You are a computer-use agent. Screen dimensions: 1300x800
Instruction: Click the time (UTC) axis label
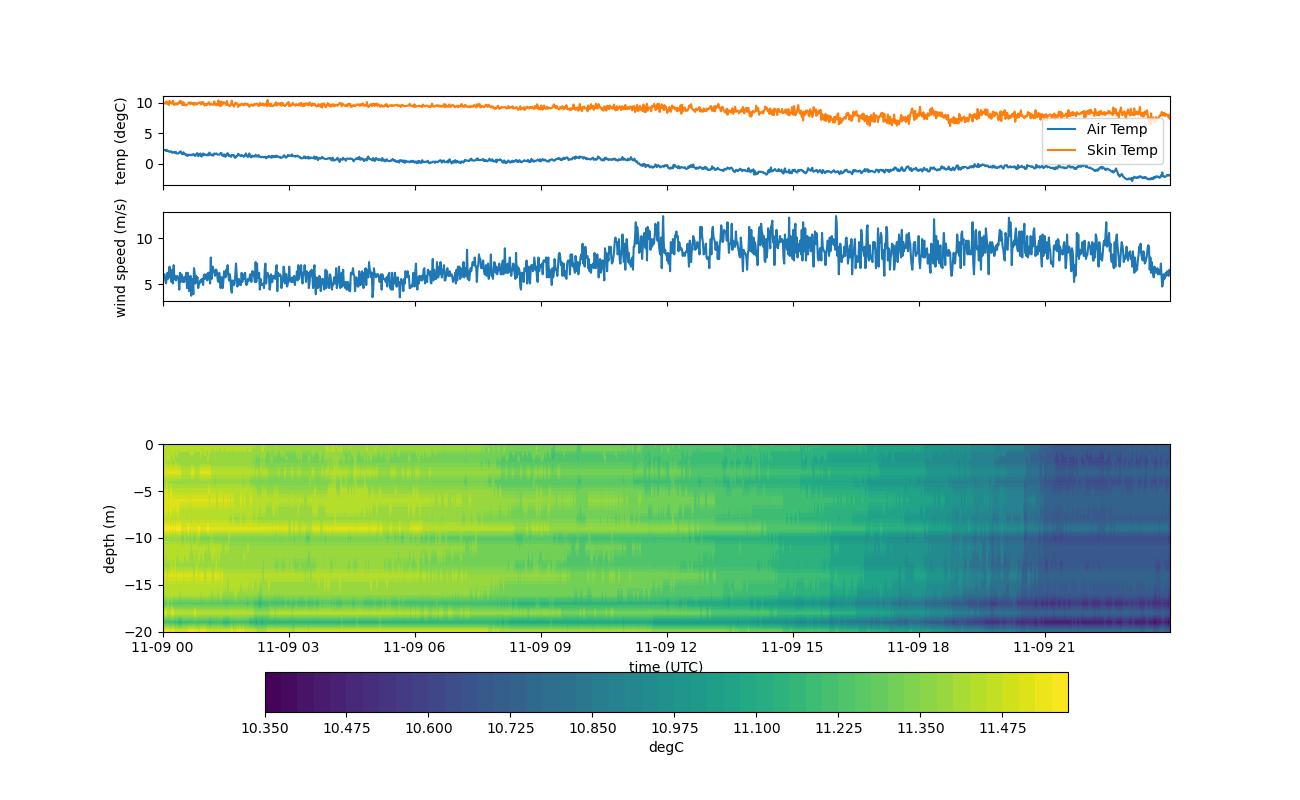pos(666,666)
